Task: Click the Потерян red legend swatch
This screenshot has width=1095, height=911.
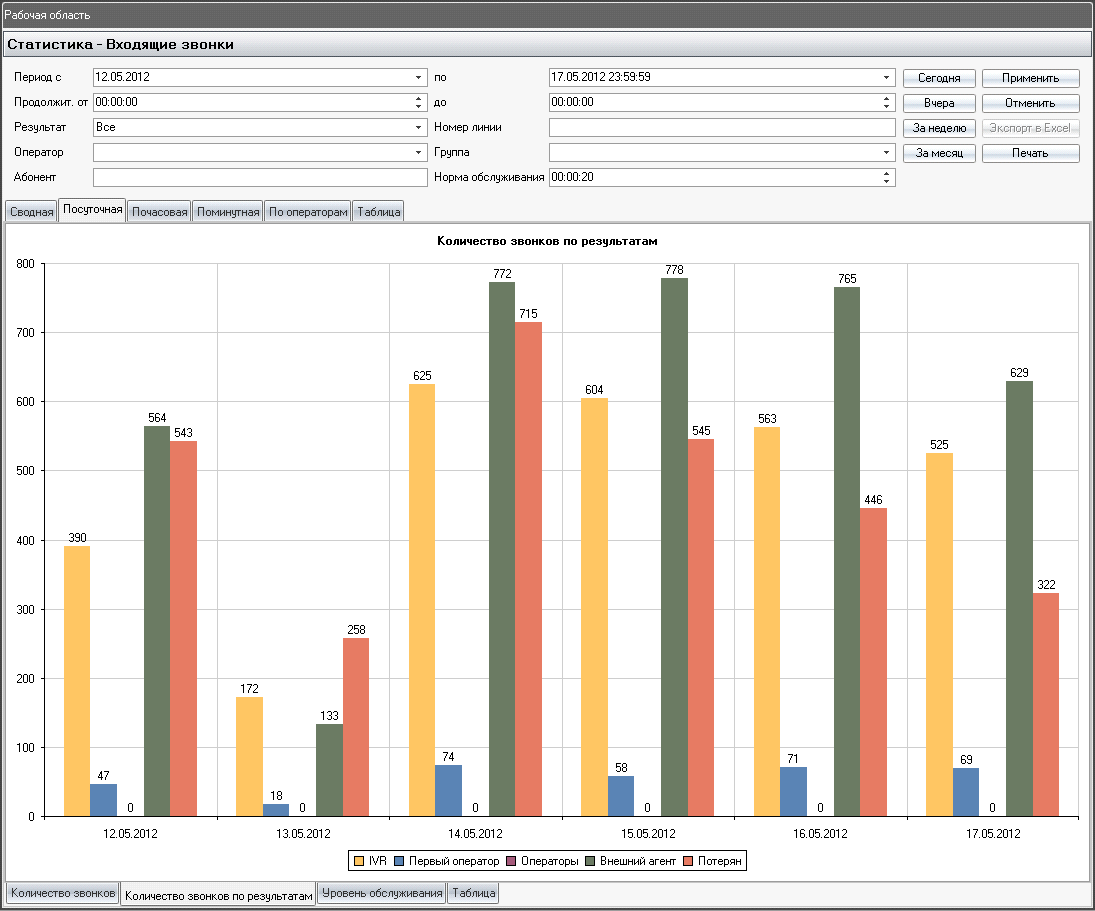Action: click(688, 861)
